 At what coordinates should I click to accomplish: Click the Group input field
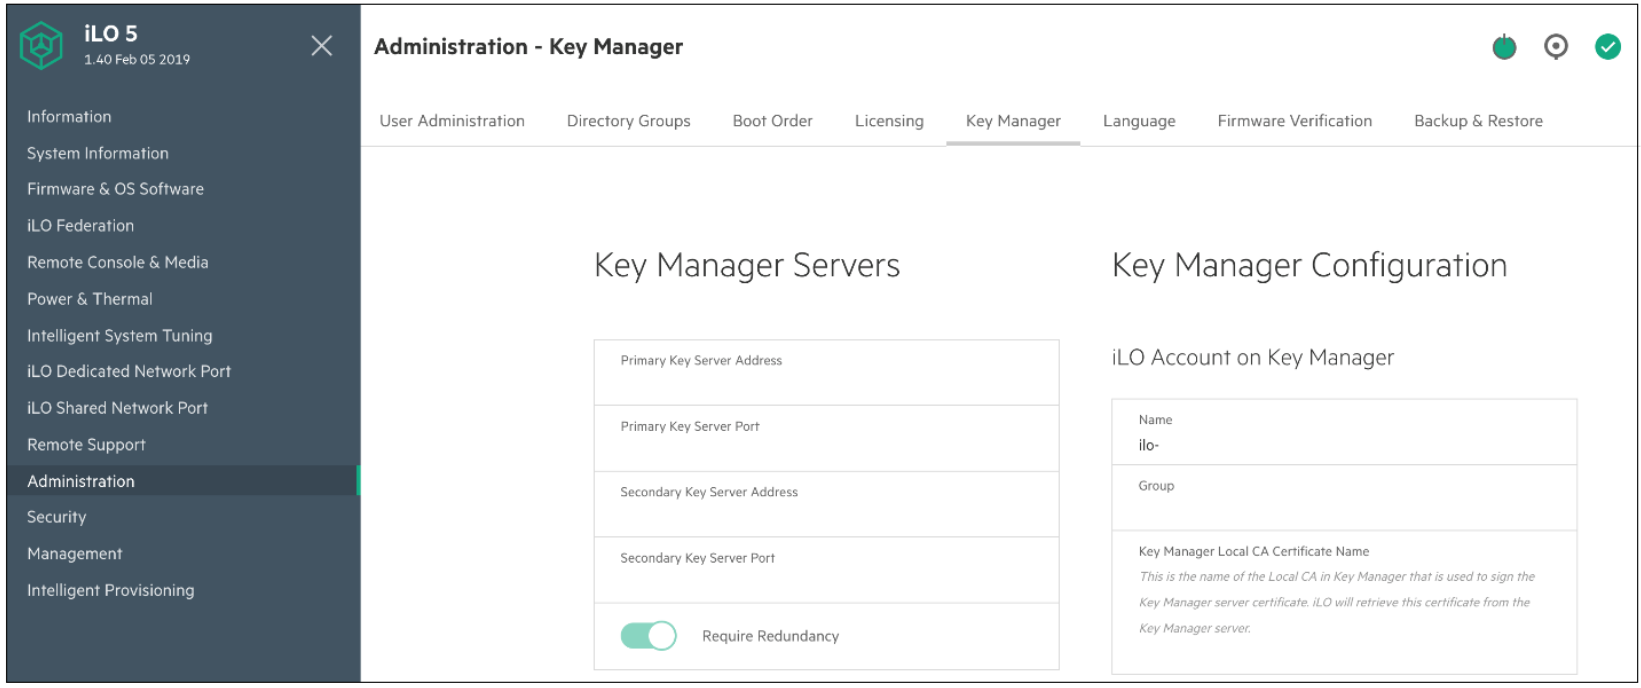(x=1344, y=498)
